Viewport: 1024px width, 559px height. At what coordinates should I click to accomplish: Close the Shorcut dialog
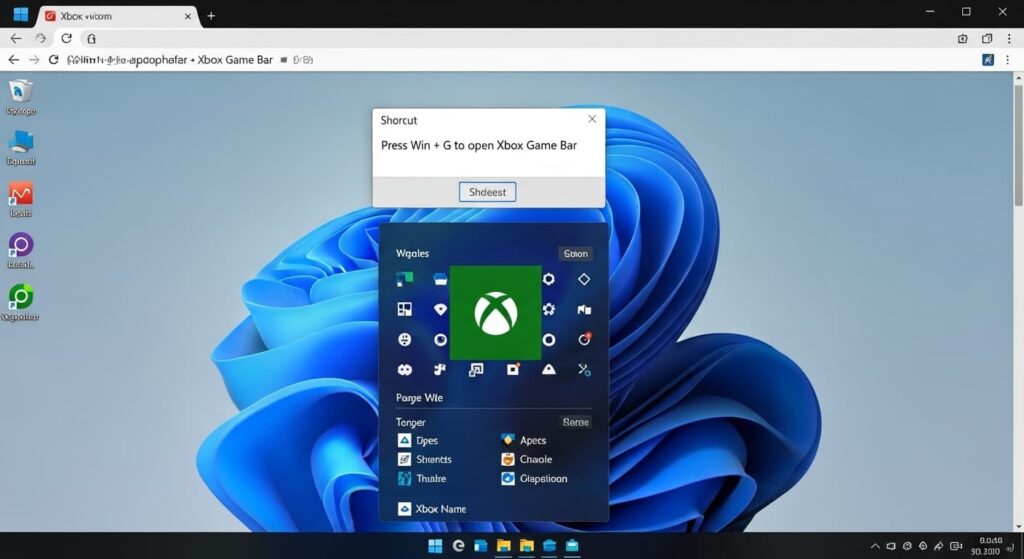pos(592,119)
